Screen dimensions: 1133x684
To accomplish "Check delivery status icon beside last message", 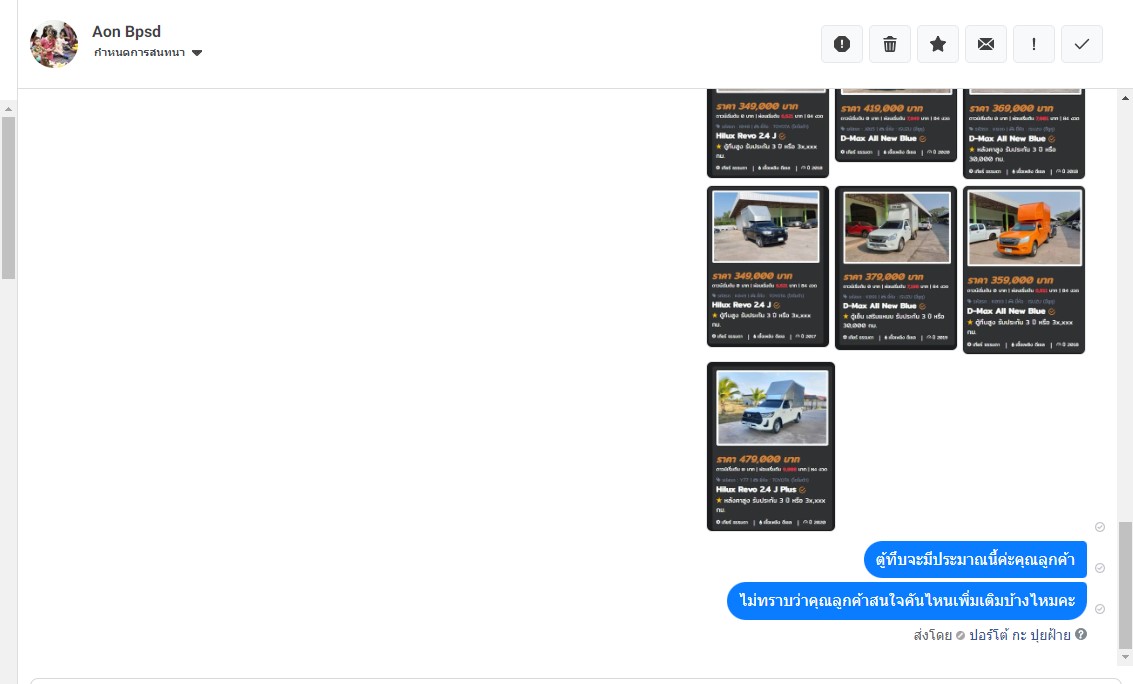I will click(1100, 610).
